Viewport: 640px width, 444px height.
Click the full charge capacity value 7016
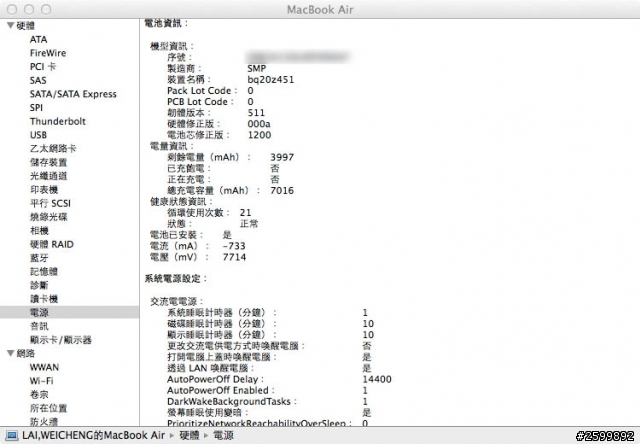[282, 191]
